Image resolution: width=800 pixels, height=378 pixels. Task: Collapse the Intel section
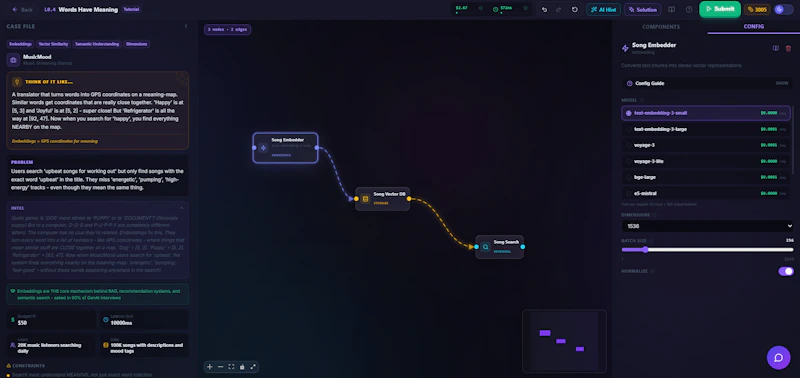(182, 208)
